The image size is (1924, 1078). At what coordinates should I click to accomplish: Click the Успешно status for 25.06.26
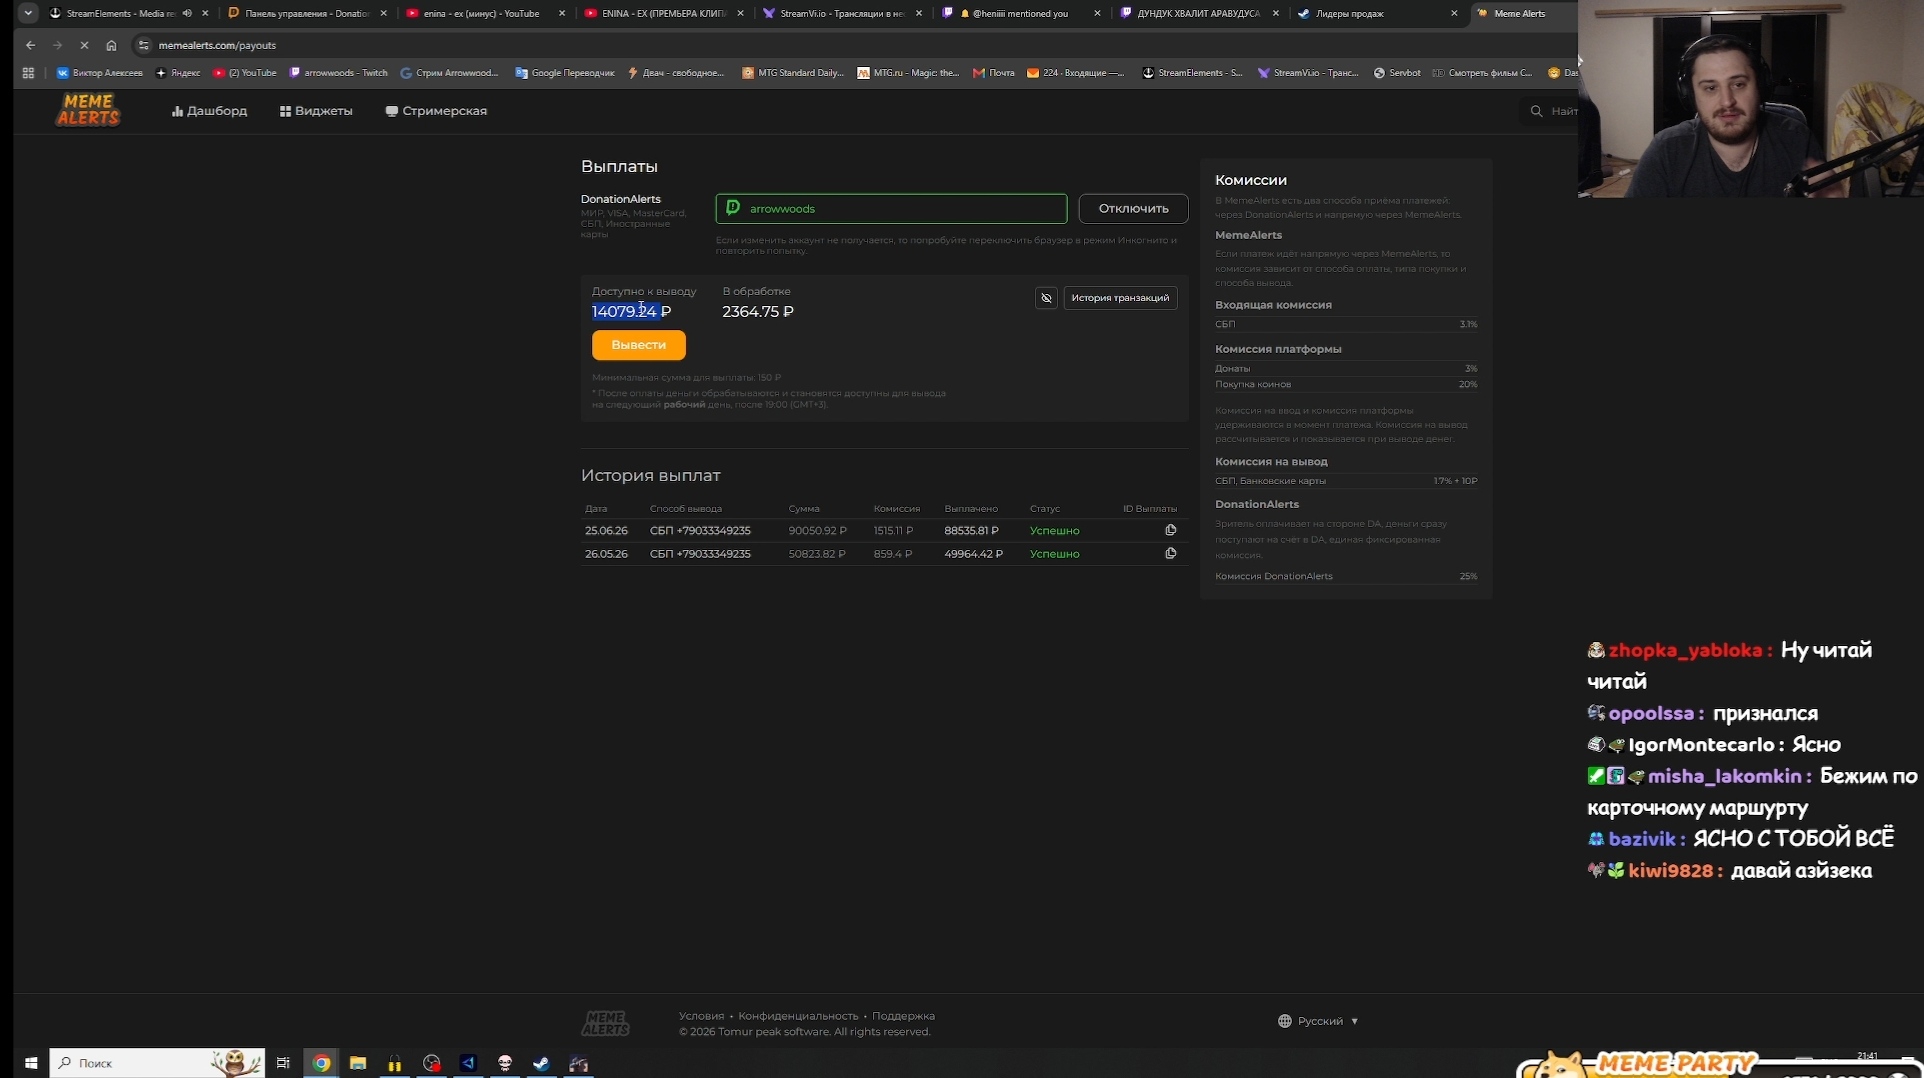click(1054, 531)
